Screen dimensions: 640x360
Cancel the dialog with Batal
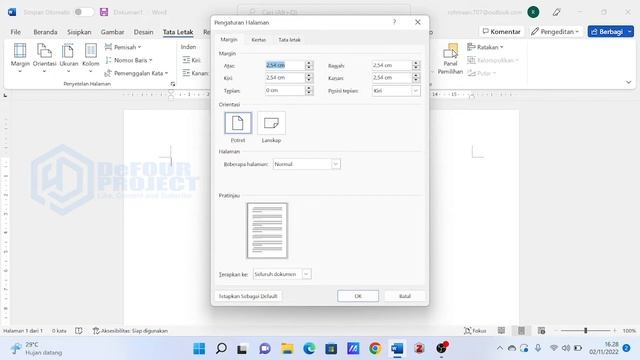(404, 296)
